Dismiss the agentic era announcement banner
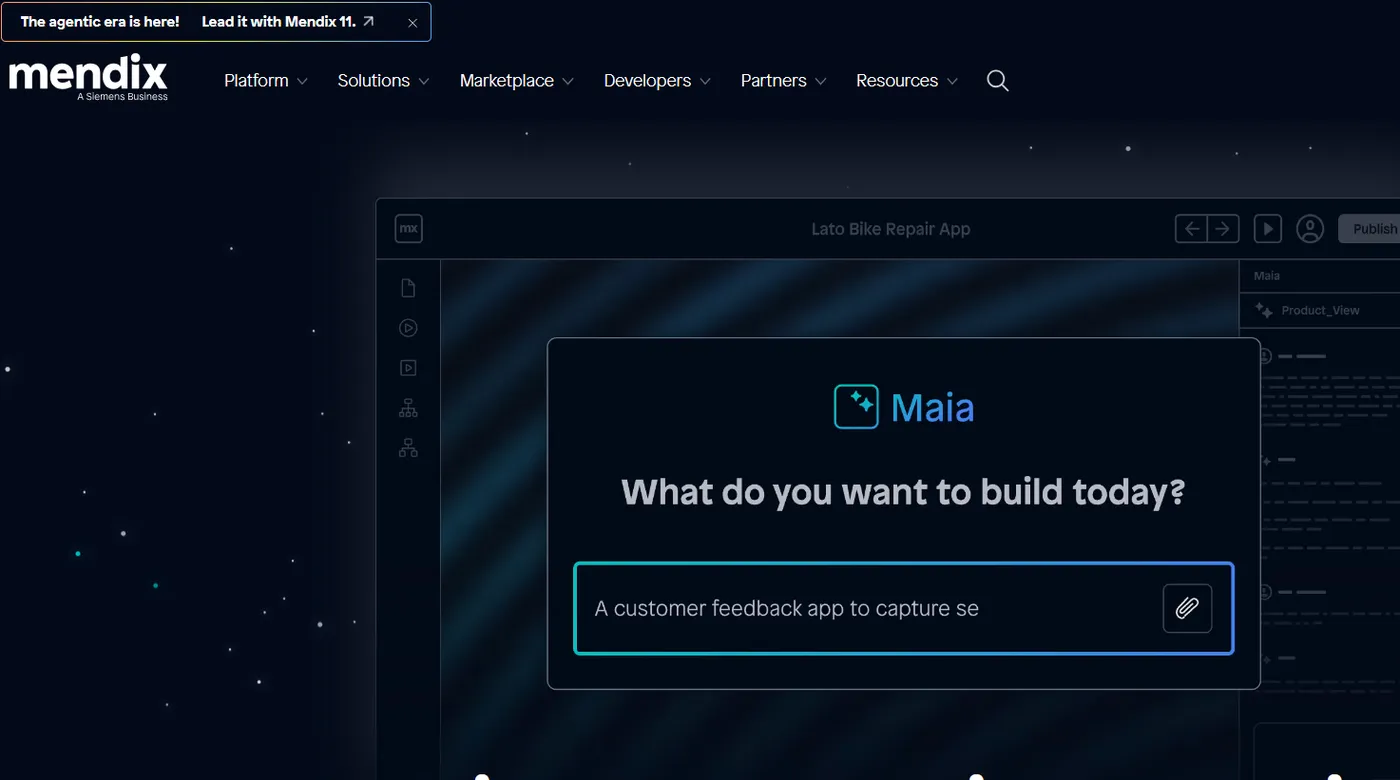 coord(412,22)
